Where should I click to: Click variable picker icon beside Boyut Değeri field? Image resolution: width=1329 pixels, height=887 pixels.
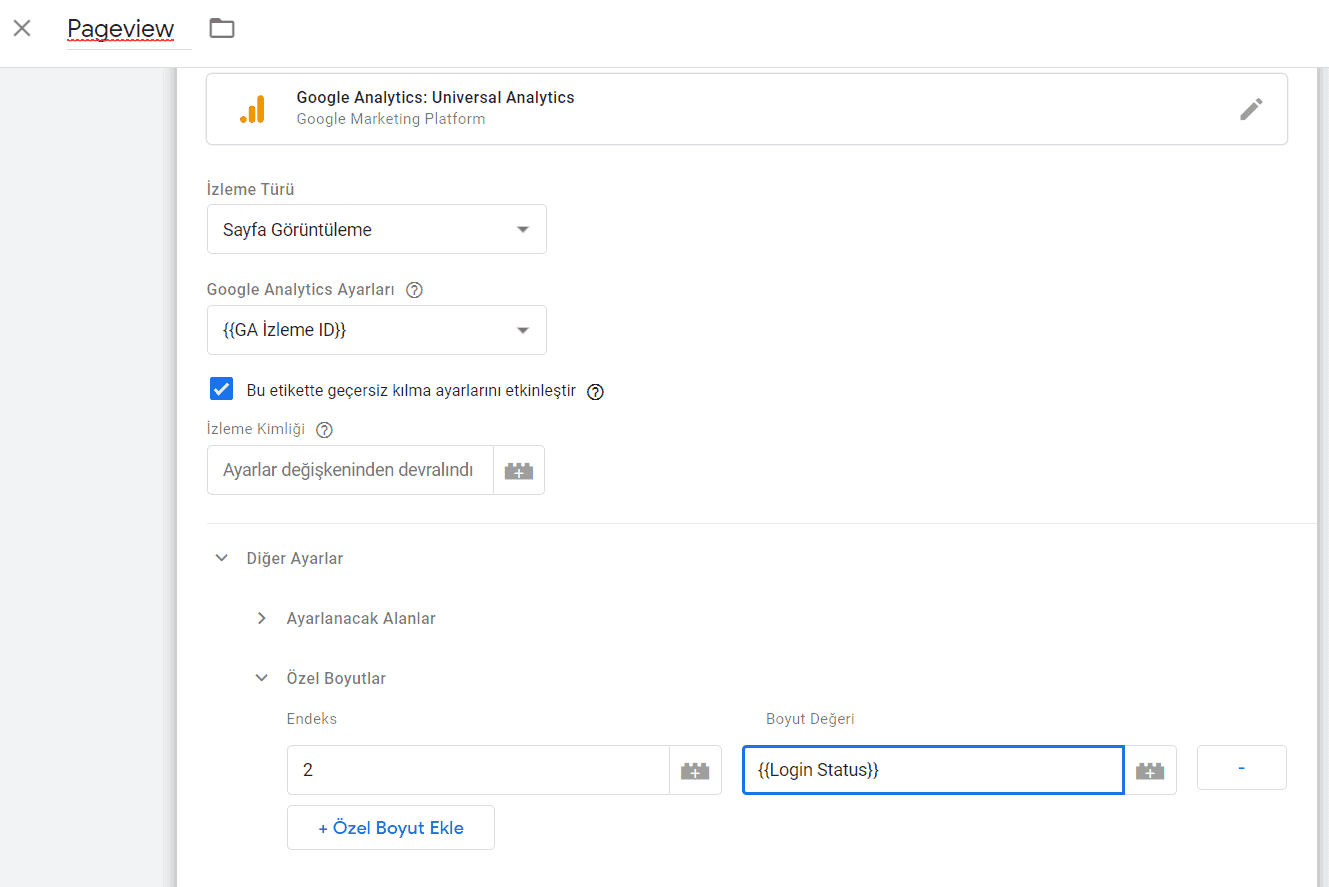click(x=1150, y=770)
